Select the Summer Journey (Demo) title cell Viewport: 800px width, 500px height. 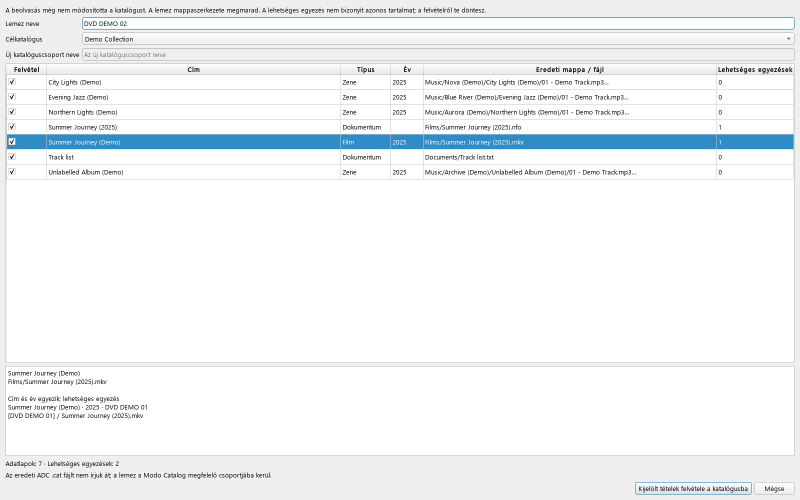tap(193, 142)
